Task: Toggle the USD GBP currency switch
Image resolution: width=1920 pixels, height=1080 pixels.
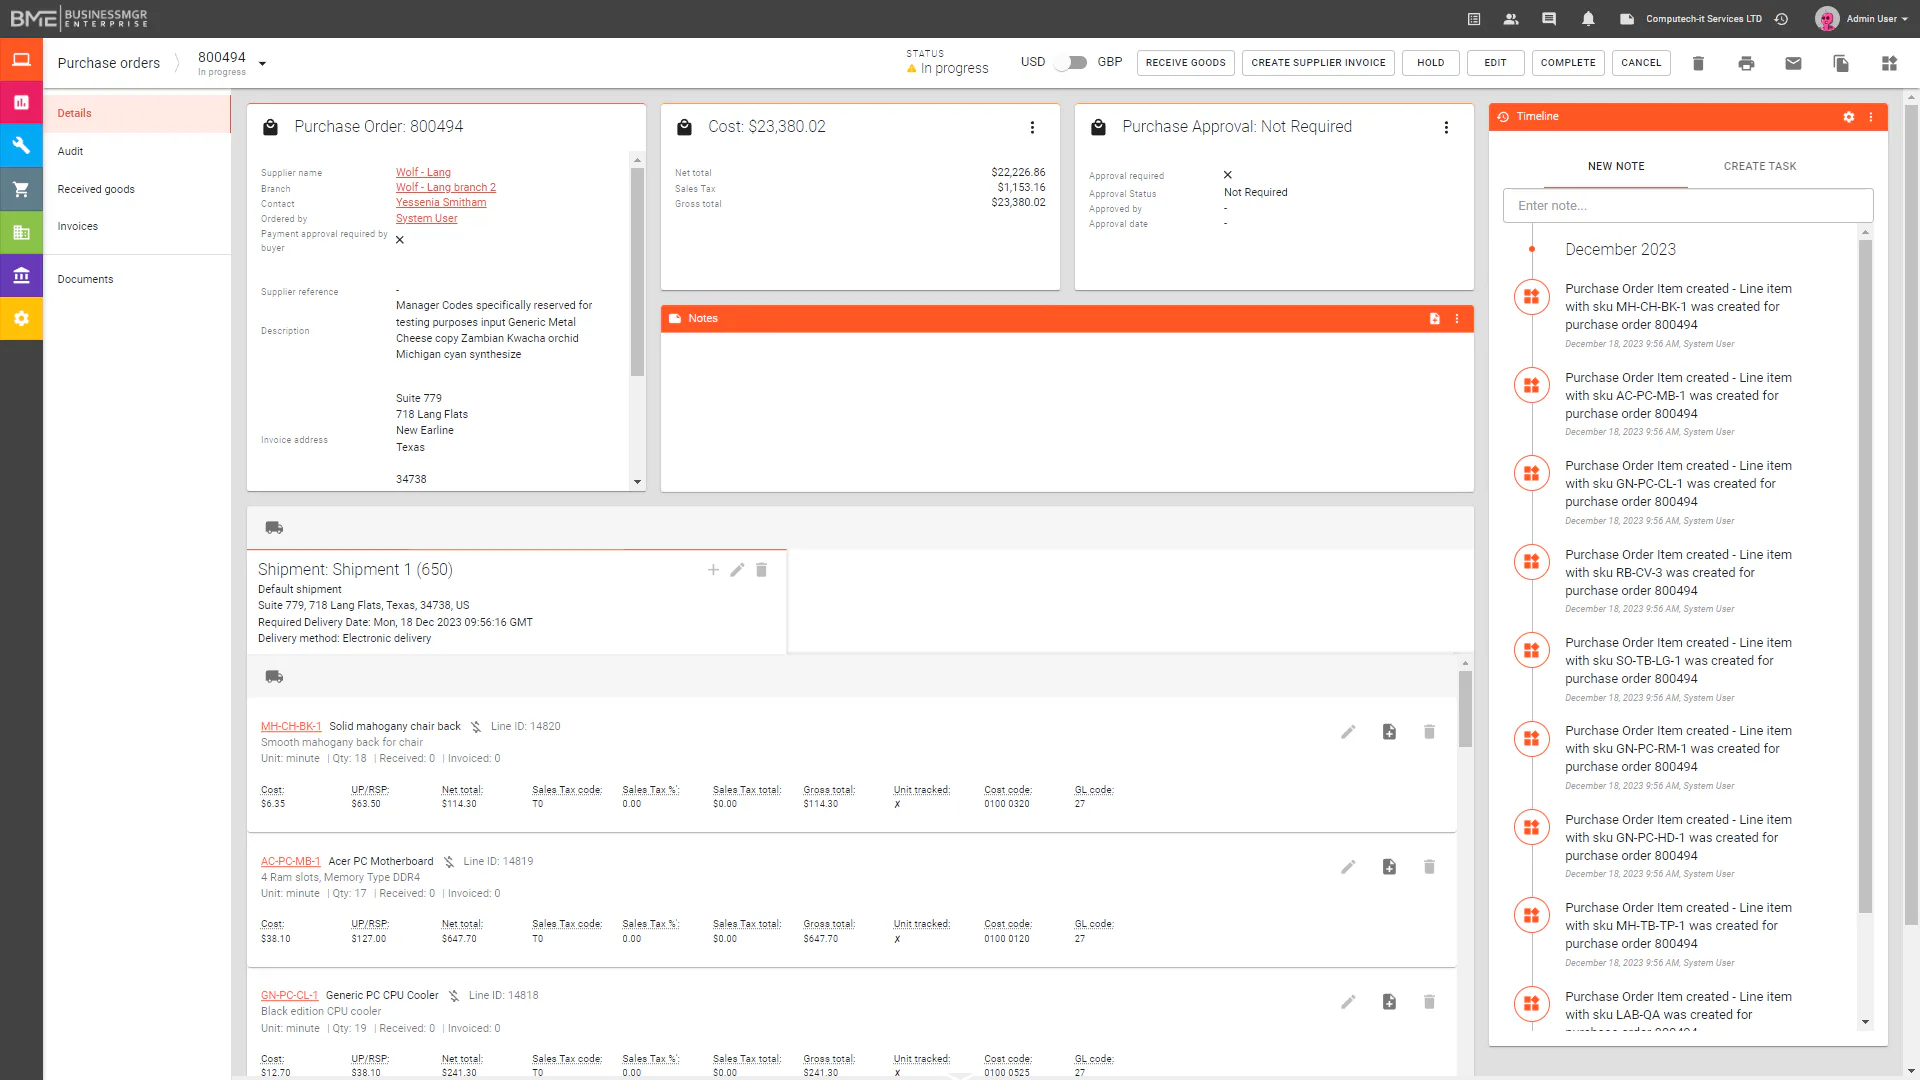Action: pyautogui.click(x=1071, y=62)
